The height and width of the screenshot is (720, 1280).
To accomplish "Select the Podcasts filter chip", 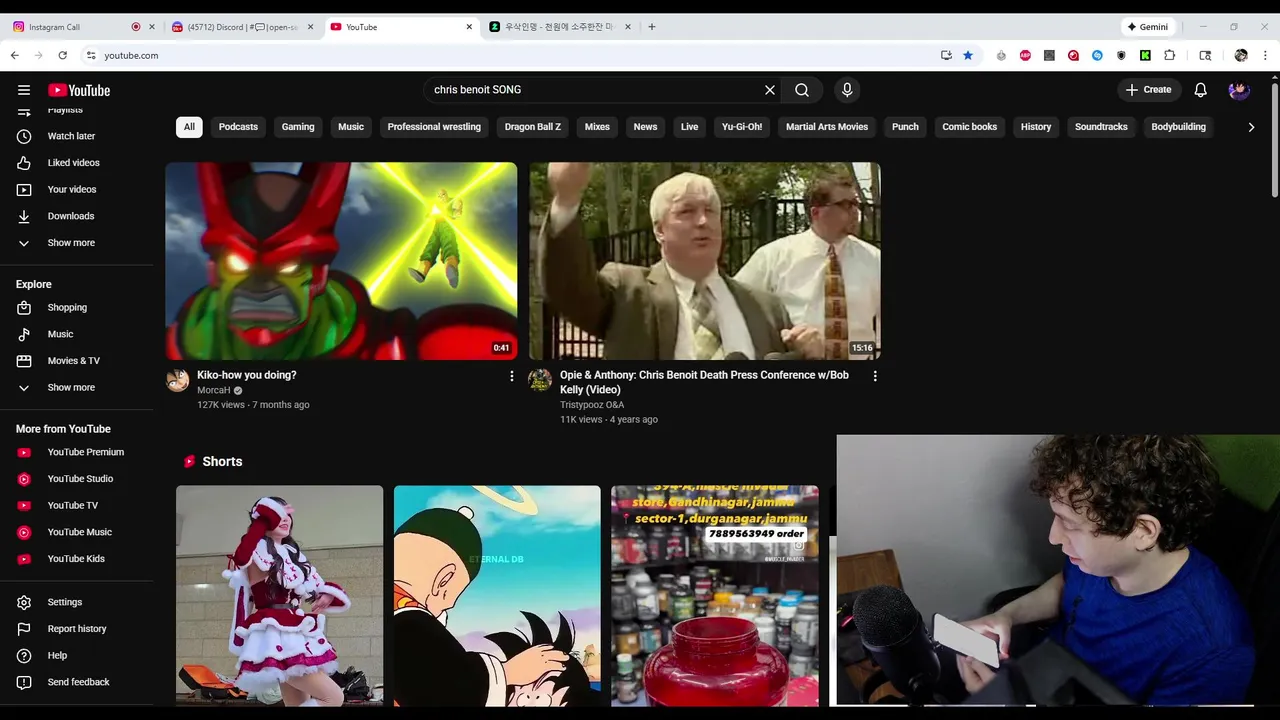I will (238, 127).
